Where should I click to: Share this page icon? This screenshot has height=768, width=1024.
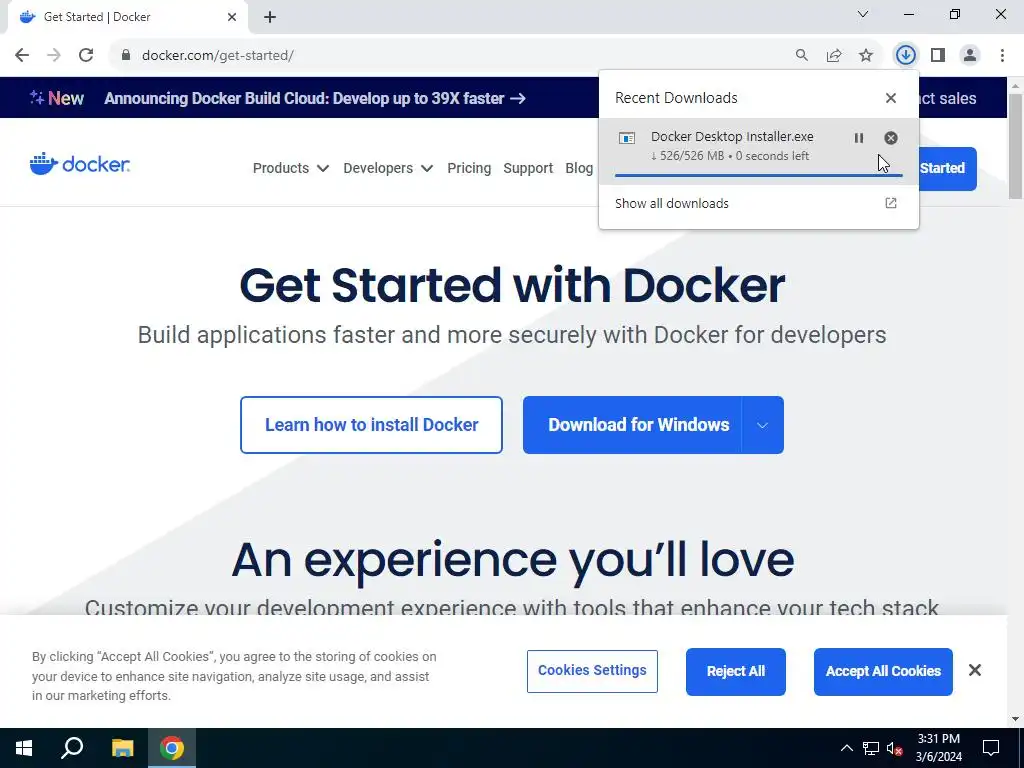pyautogui.click(x=833, y=55)
